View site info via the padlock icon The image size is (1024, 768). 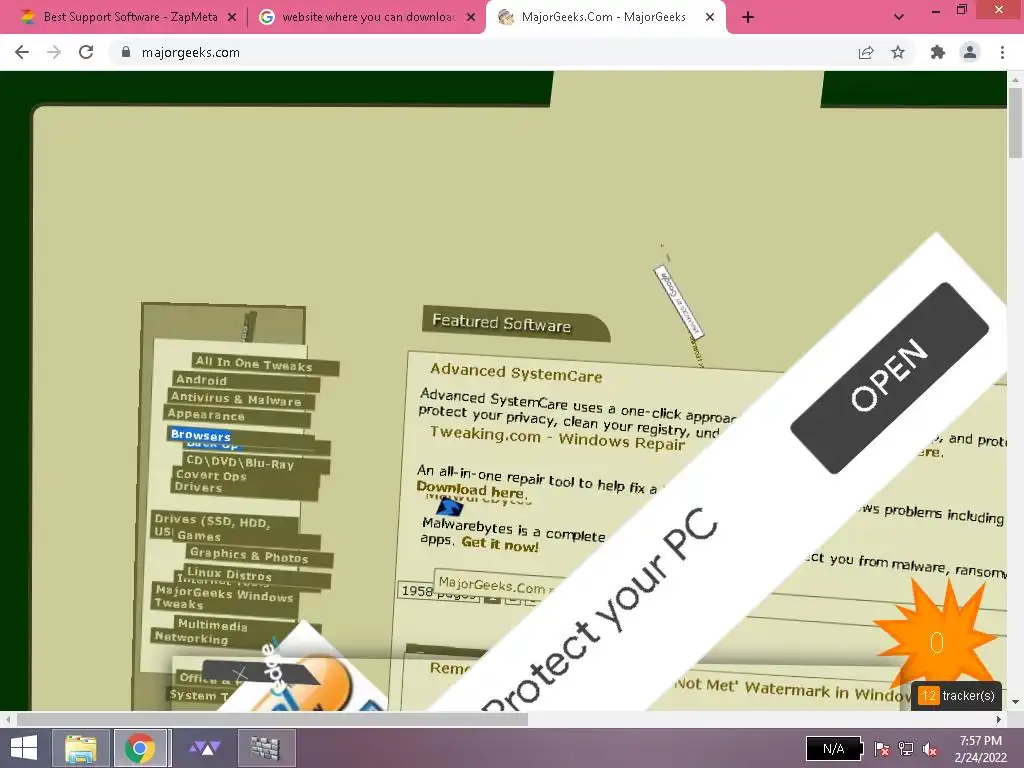(126, 52)
